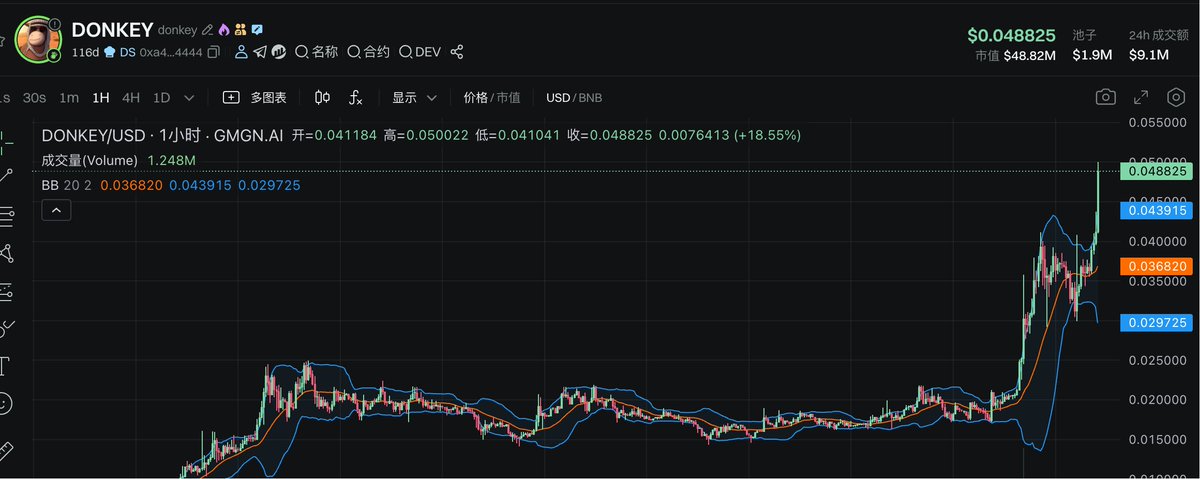The image size is (1200, 479).
Task: Click the BB 20 2 indicator label
Action: pyautogui.click(x=67, y=185)
